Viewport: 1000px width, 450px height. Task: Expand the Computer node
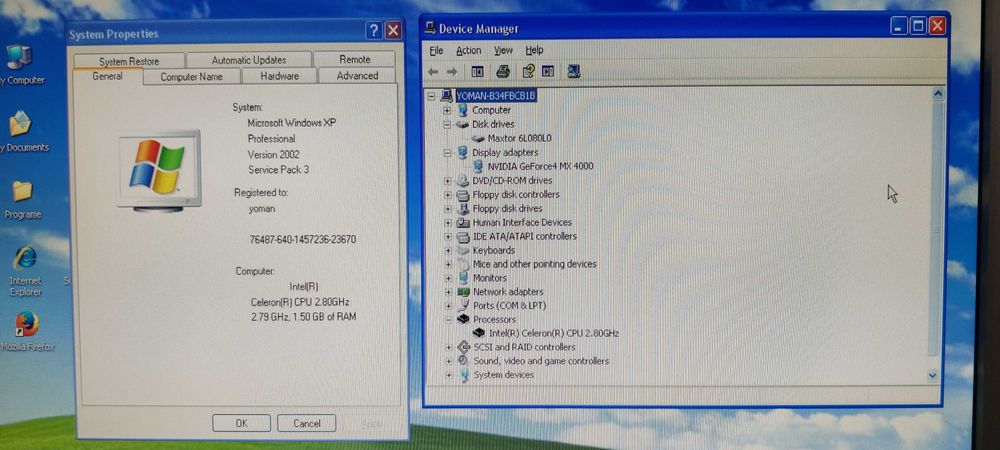click(x=447, y=110)
